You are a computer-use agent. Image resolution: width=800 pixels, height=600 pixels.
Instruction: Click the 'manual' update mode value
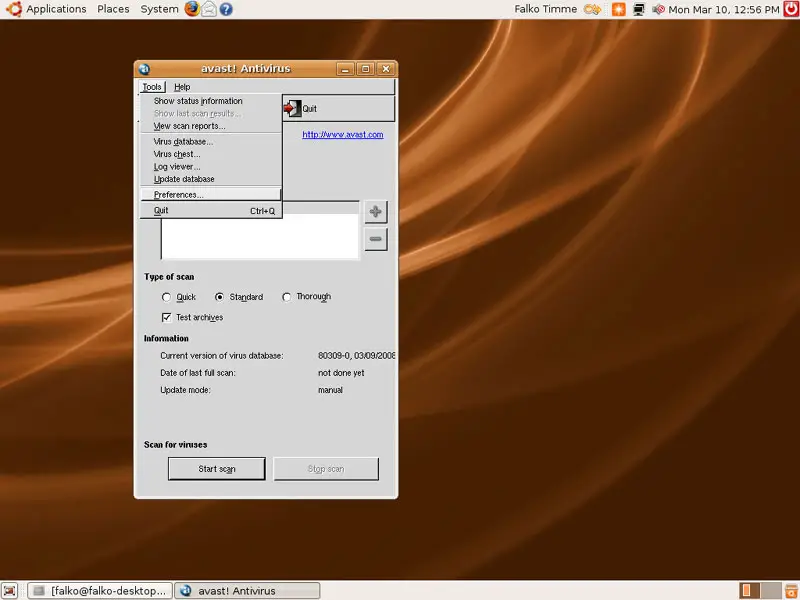tap(331, 390)
